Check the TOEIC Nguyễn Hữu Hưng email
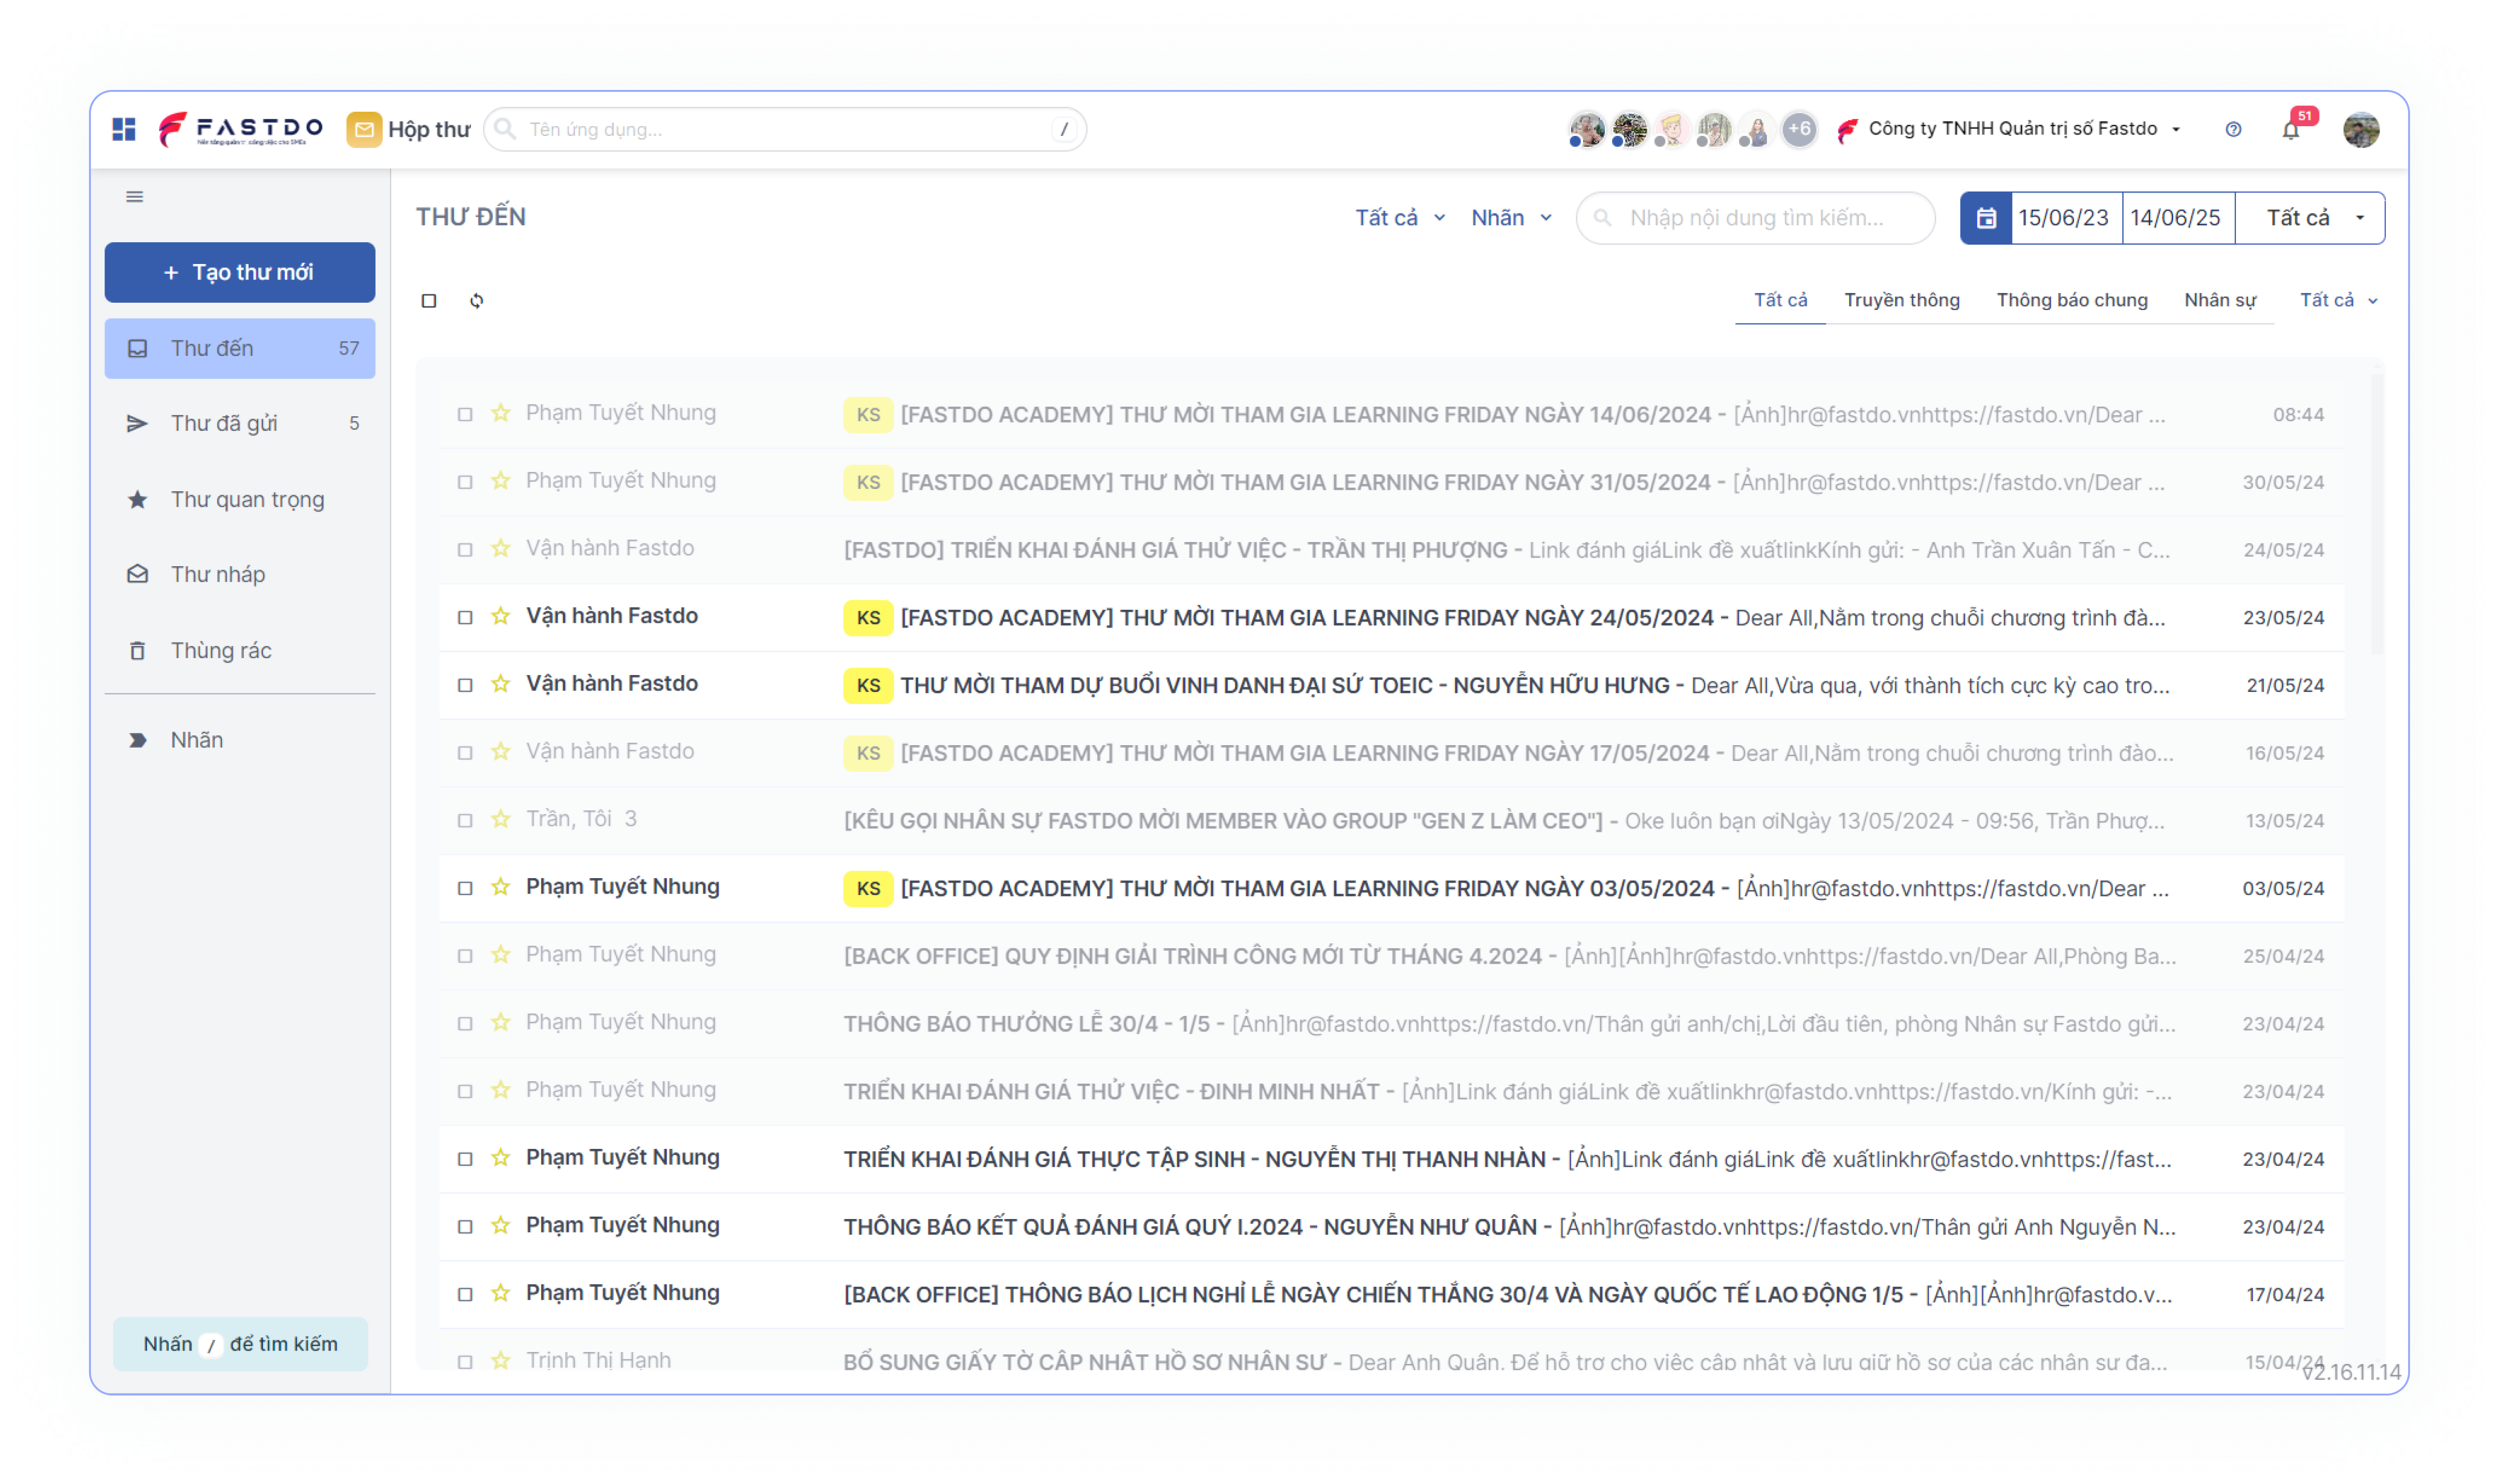 465,685
